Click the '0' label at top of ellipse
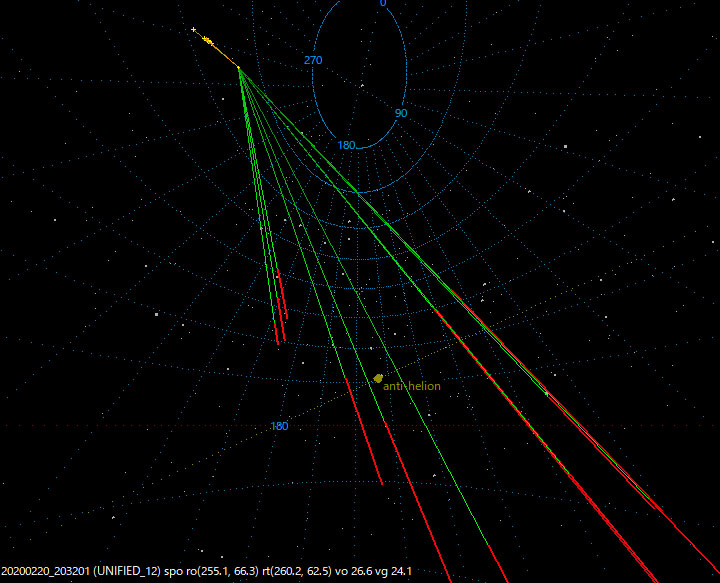720x583 pixels. click(383, 3)
